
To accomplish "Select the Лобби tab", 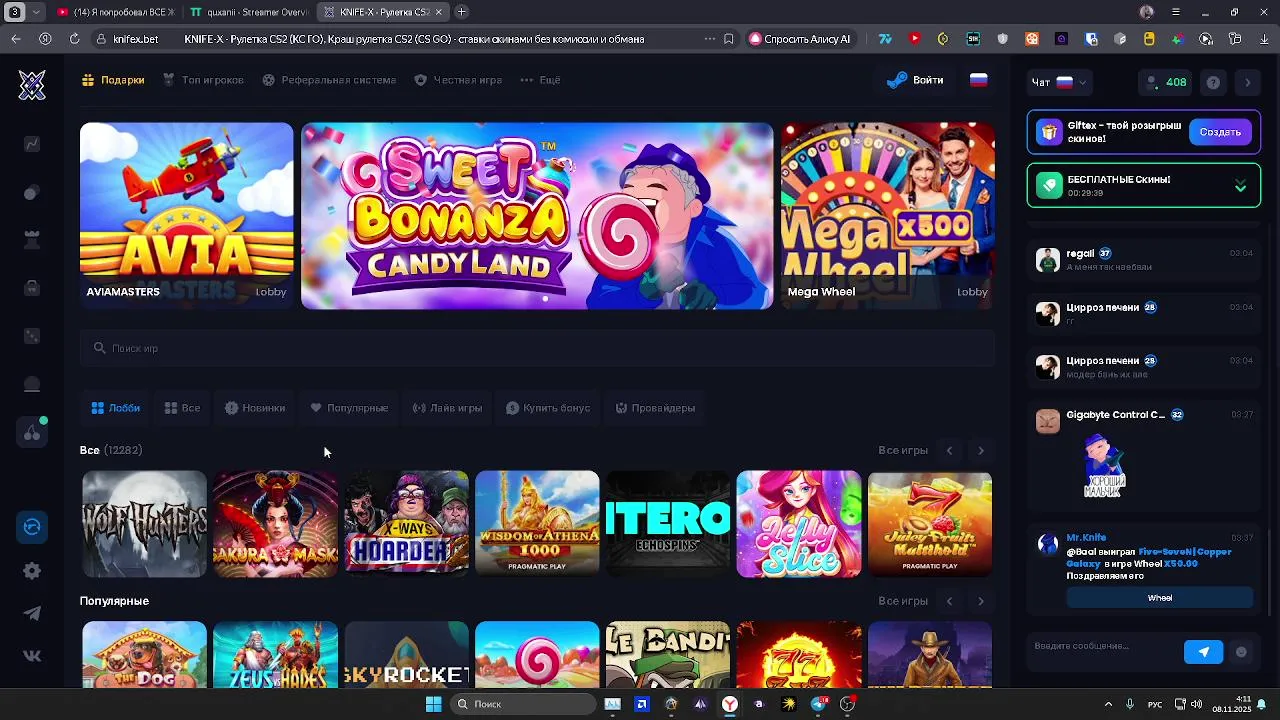I will click(x=115, y=408).
